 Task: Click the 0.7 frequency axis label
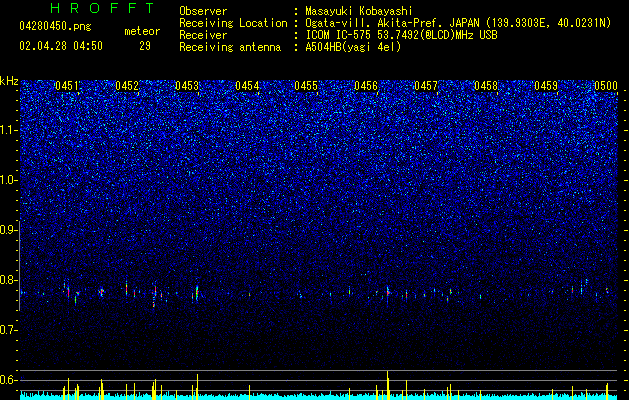click(x=9, y=330)
